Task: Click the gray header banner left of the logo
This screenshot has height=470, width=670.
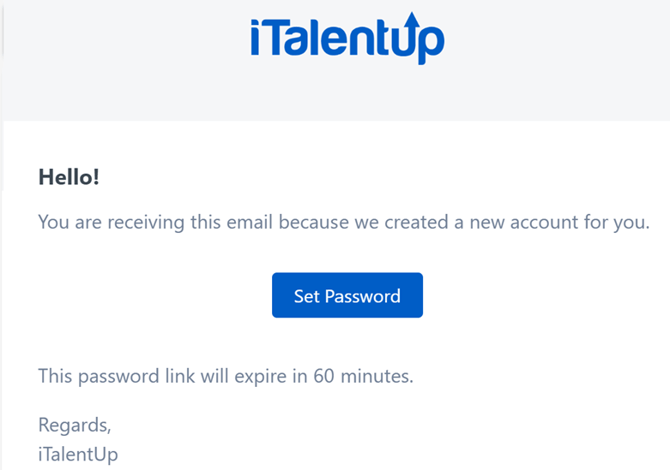Action: (x=120, y=60)
